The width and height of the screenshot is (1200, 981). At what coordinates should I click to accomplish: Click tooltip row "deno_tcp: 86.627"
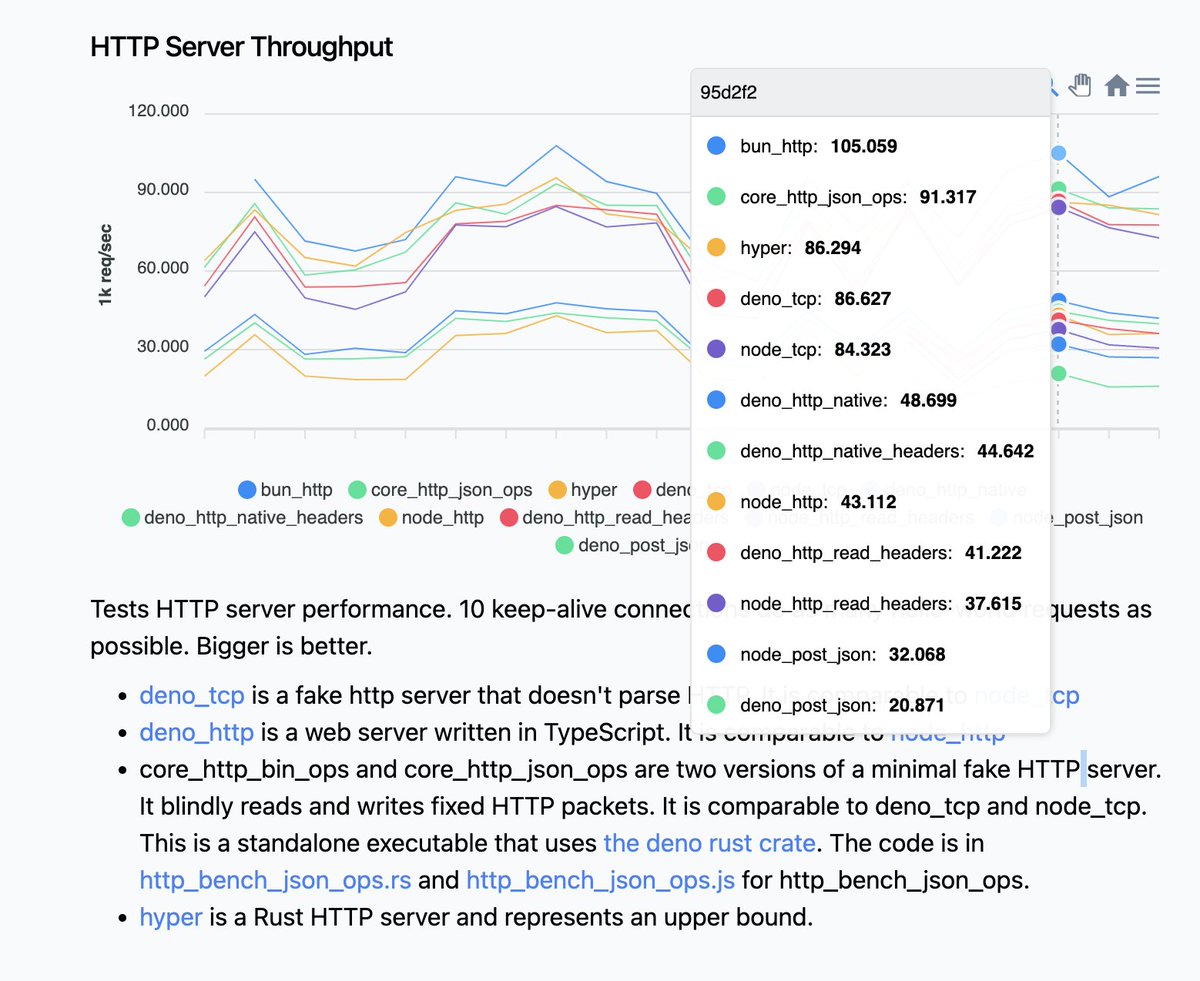click(x=870, y=299)
